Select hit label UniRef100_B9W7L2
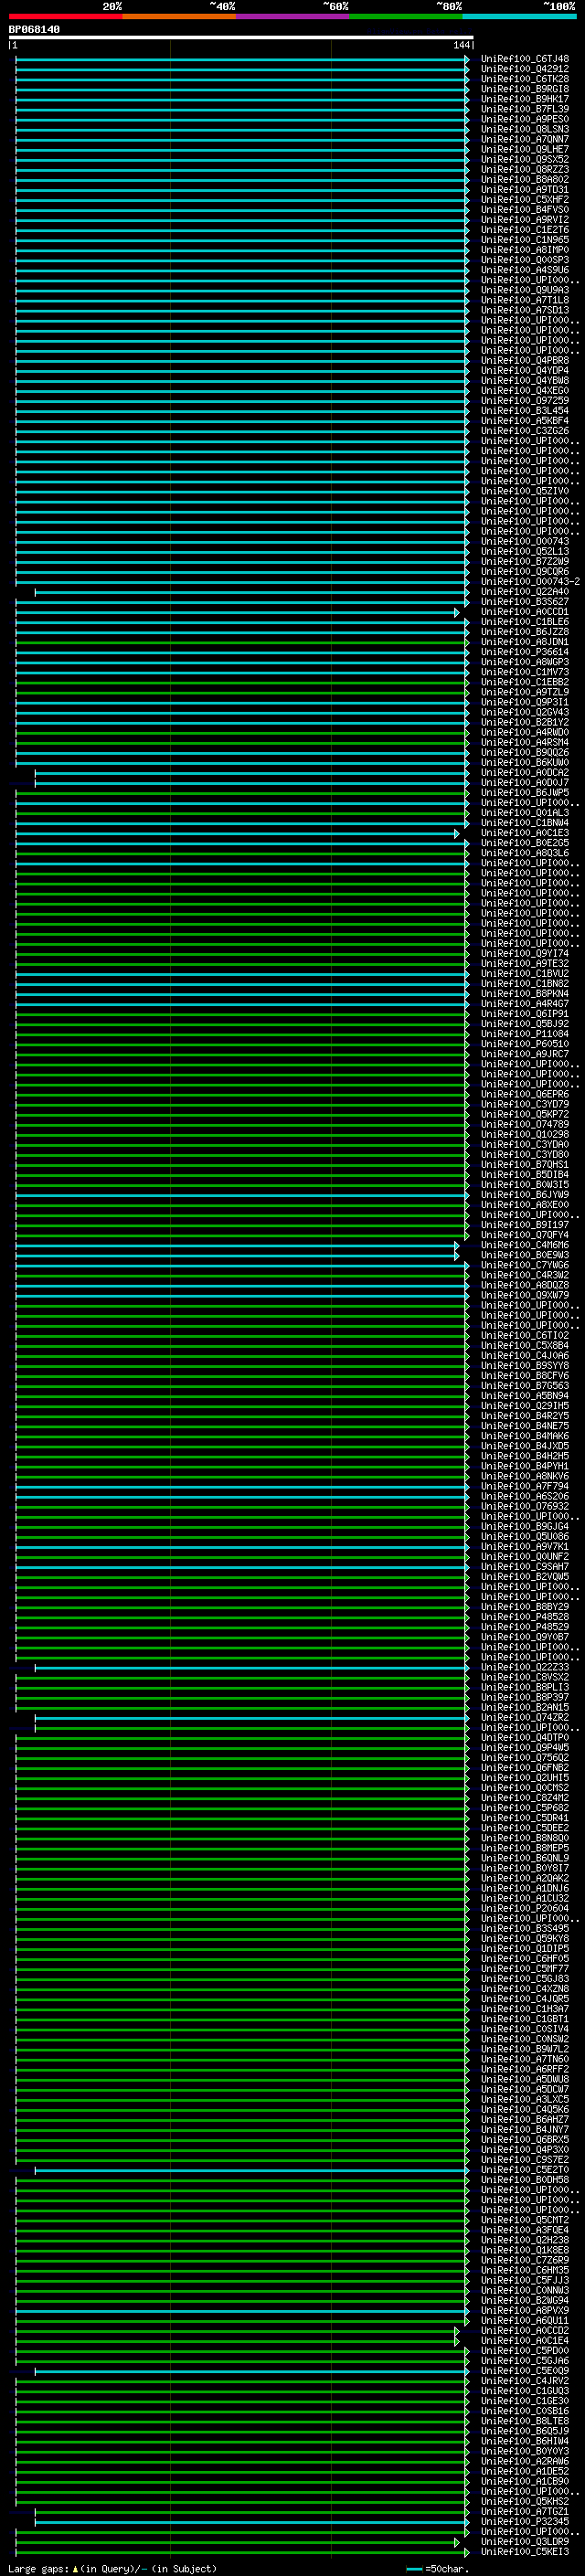 [x=524, y=2049]
